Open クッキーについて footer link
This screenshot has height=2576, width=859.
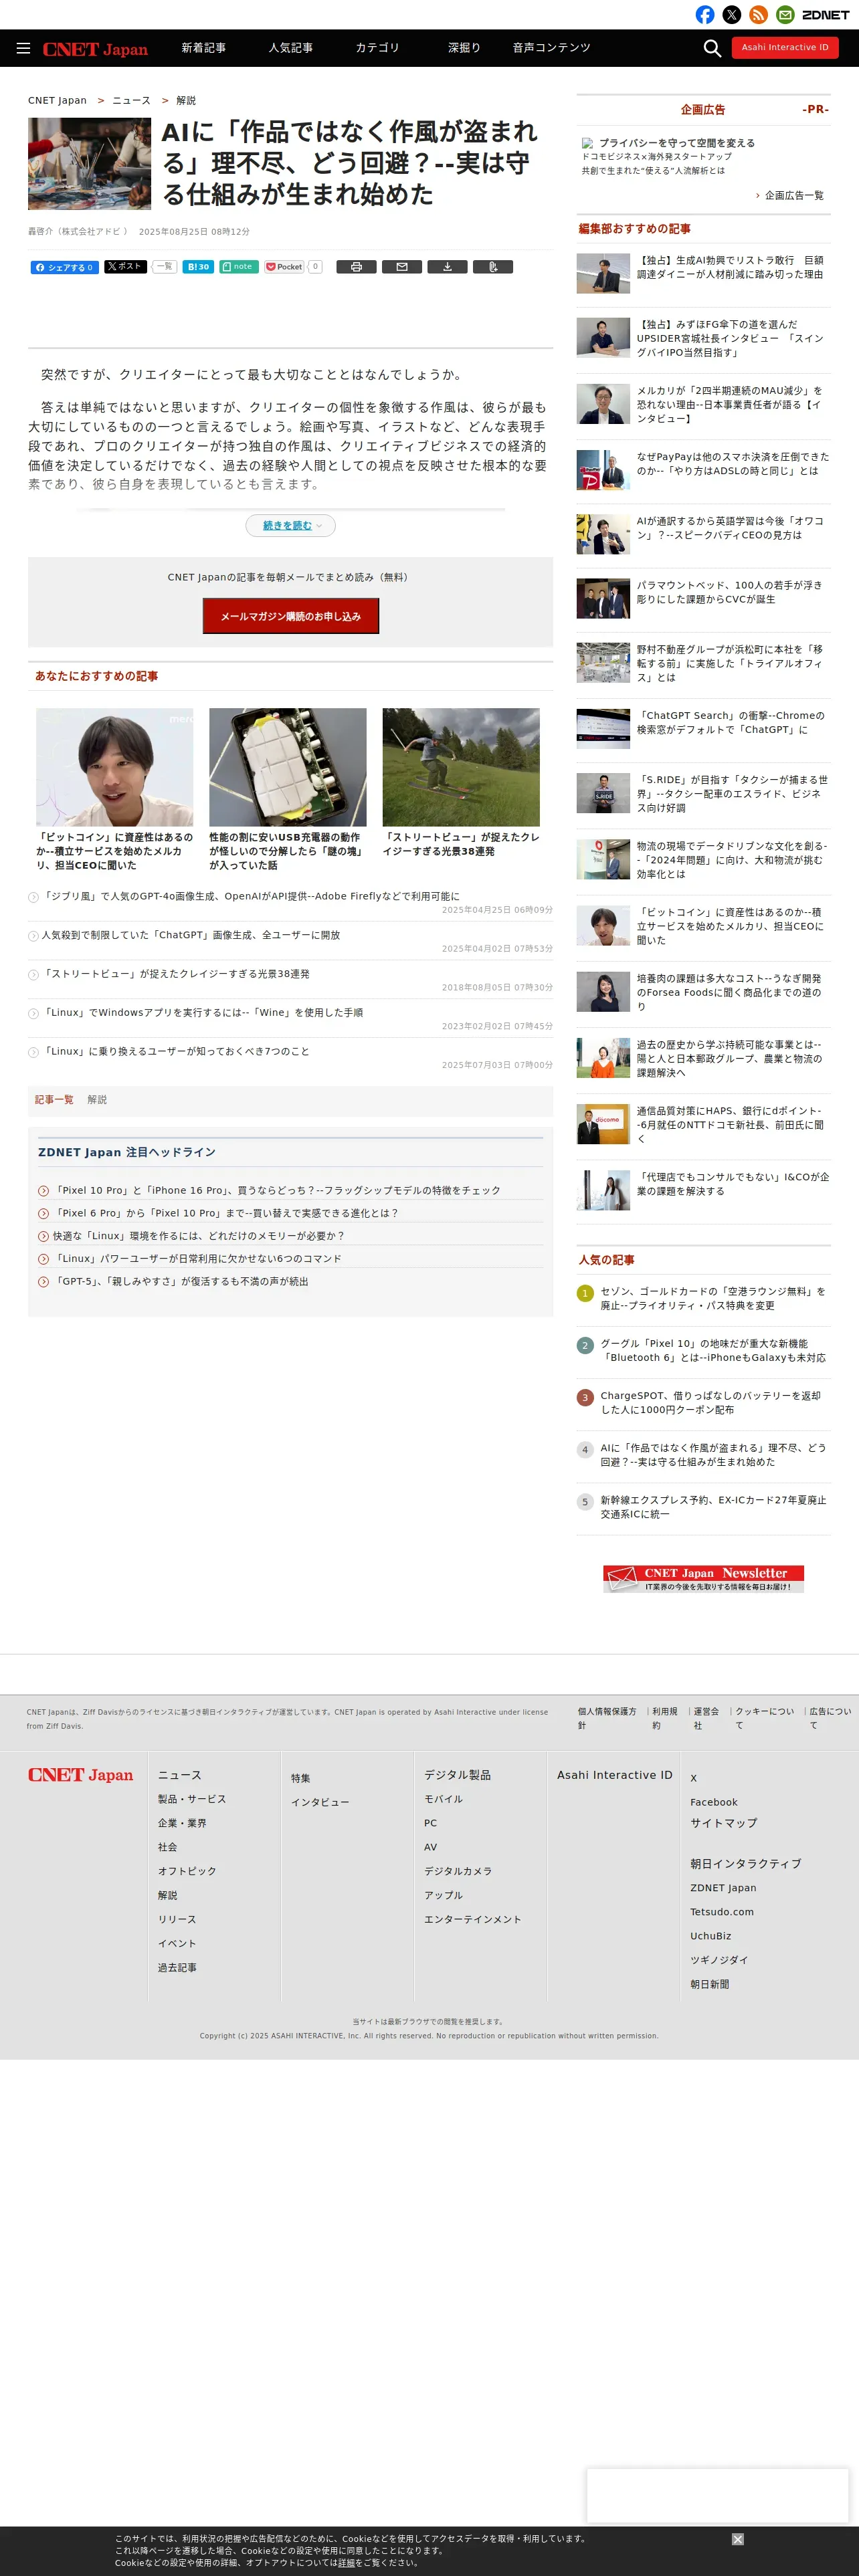click(765, 1718)
